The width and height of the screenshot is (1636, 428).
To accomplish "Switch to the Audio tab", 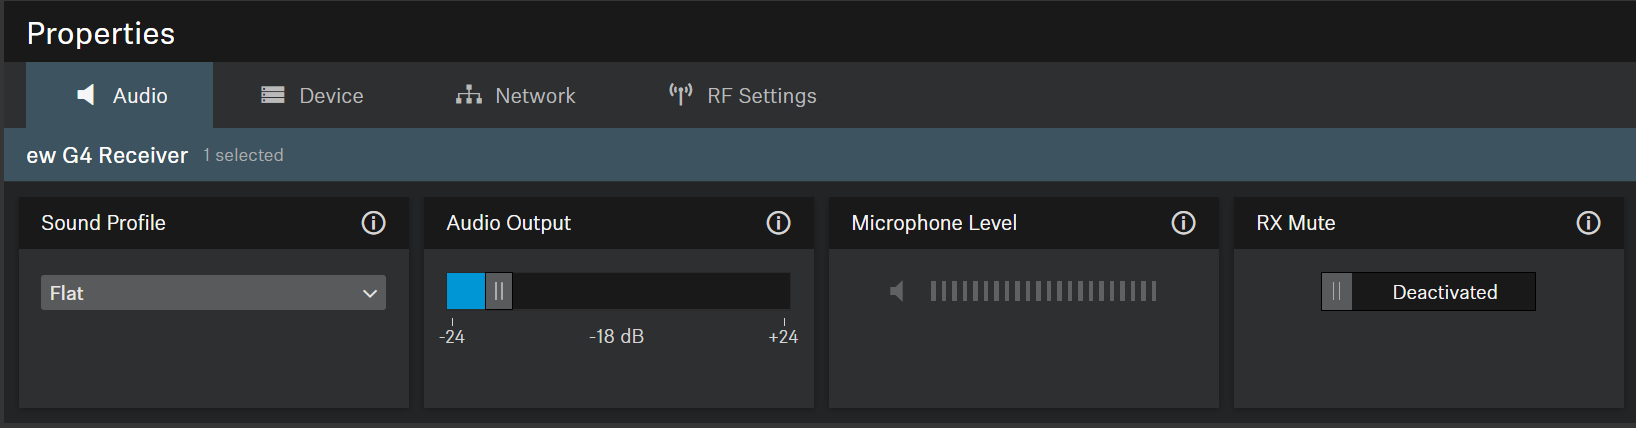I will [120, 96].
